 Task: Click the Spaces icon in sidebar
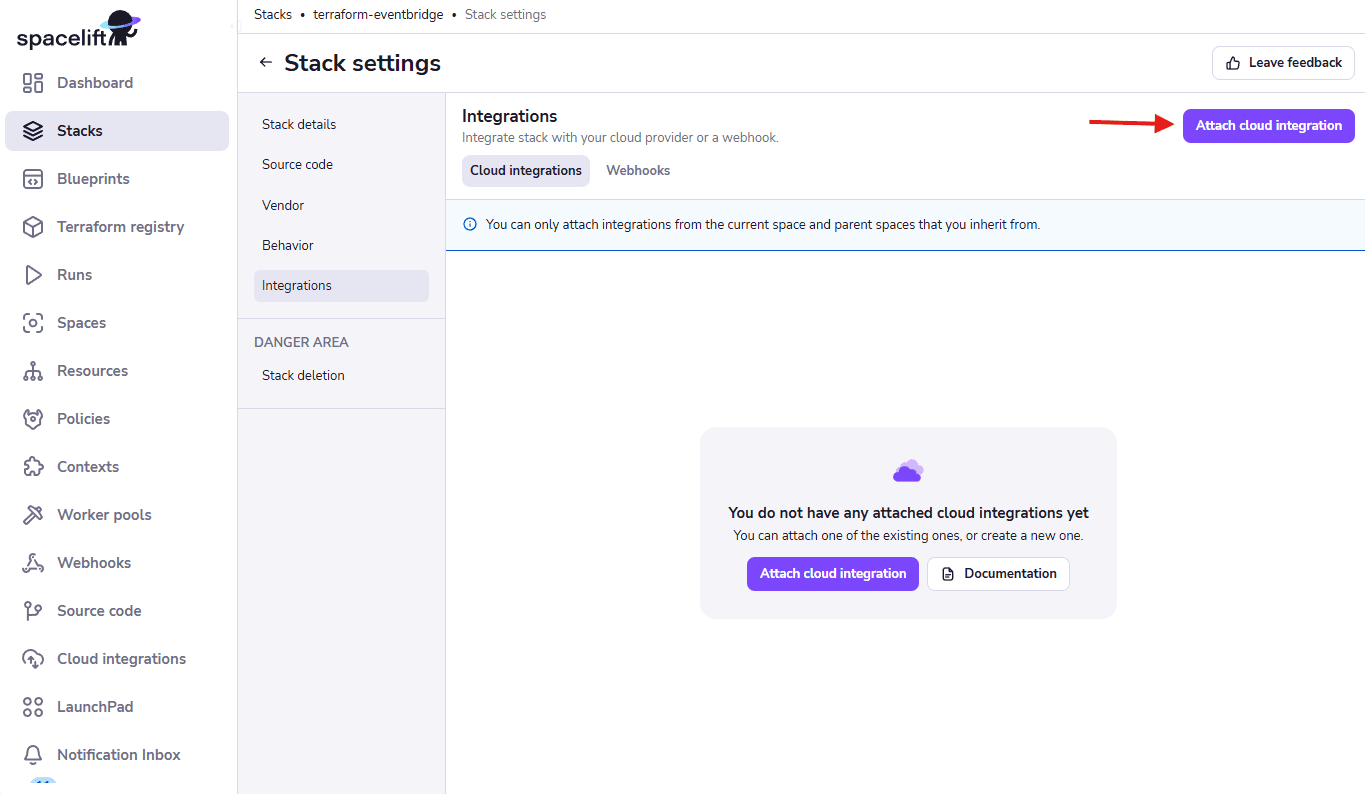(x=33, y=323)
